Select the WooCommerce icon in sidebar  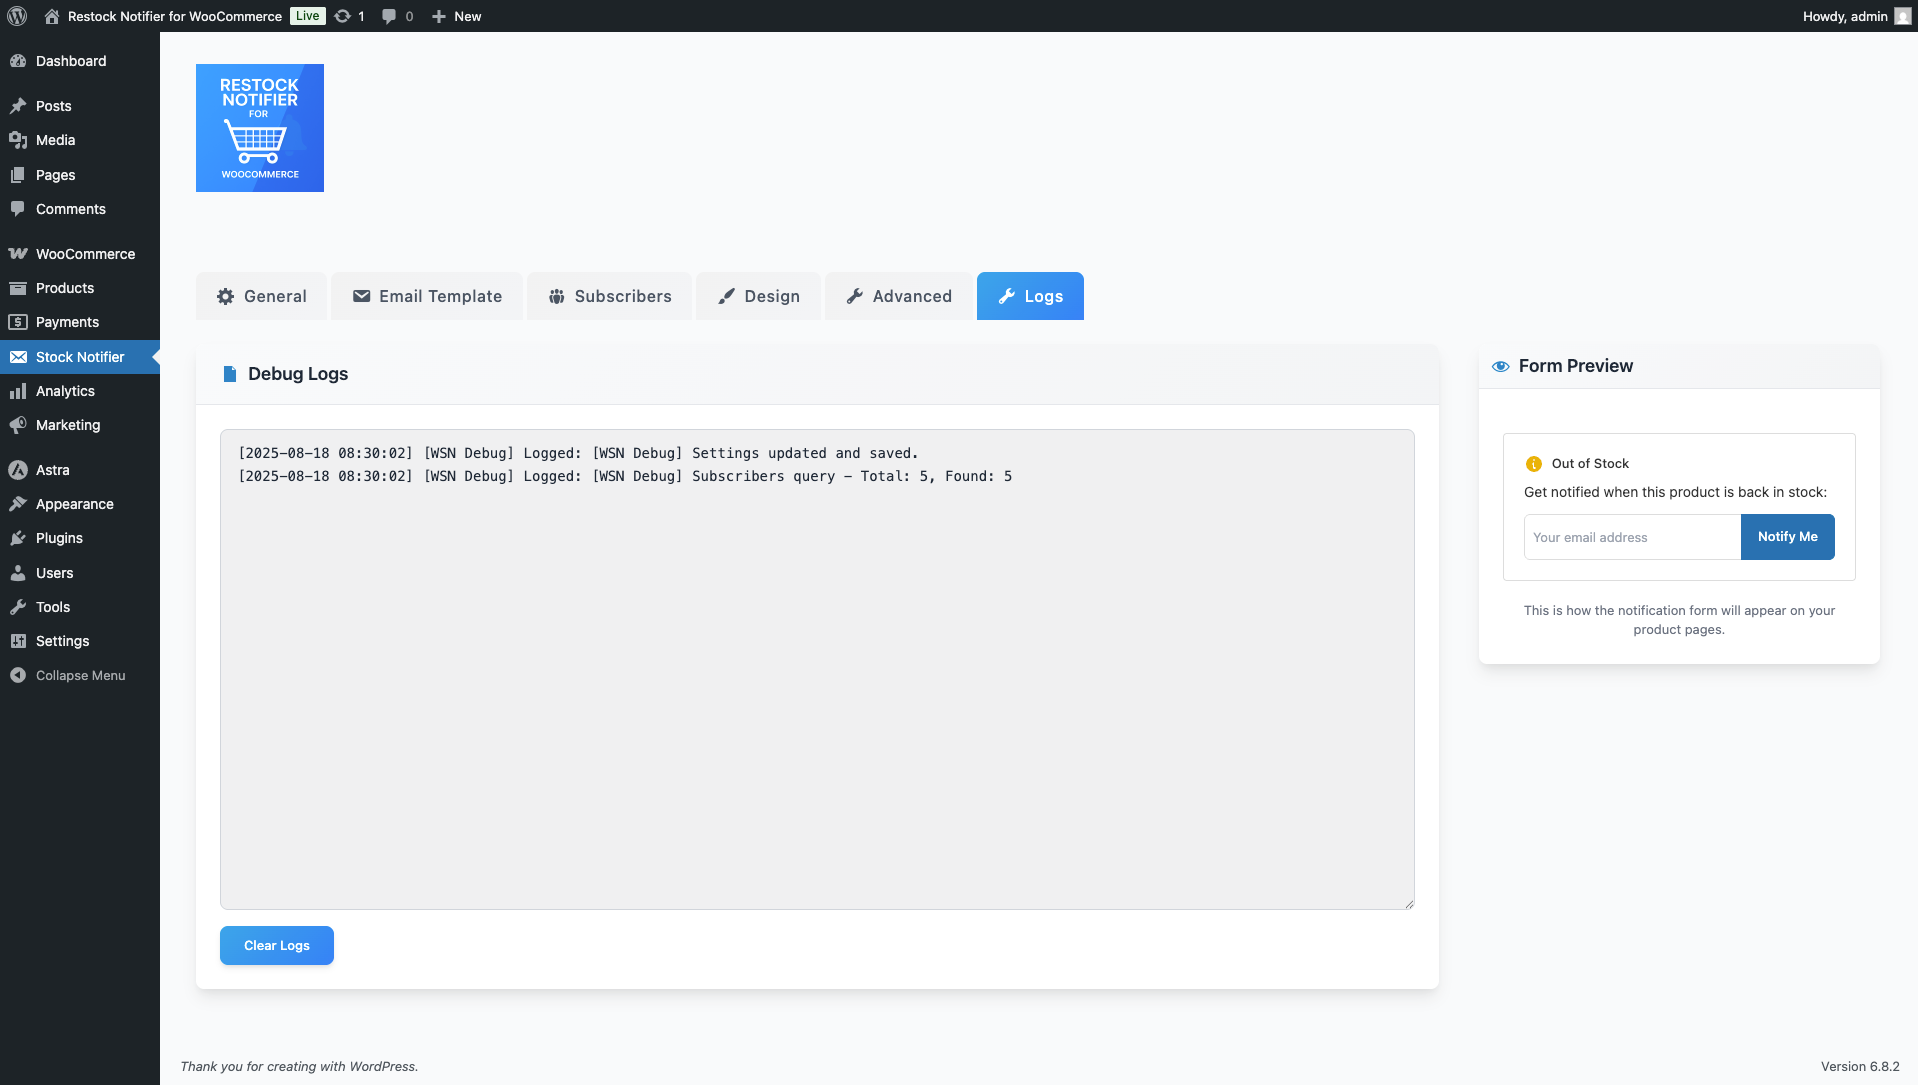[x=18, y=254]
